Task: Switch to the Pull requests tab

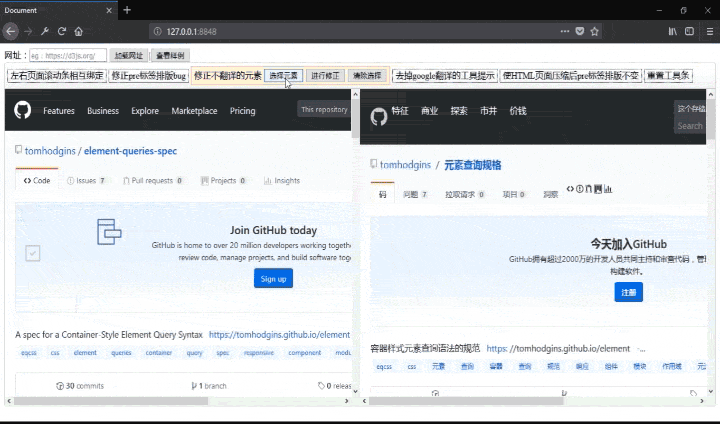Action: pos(152,181)
